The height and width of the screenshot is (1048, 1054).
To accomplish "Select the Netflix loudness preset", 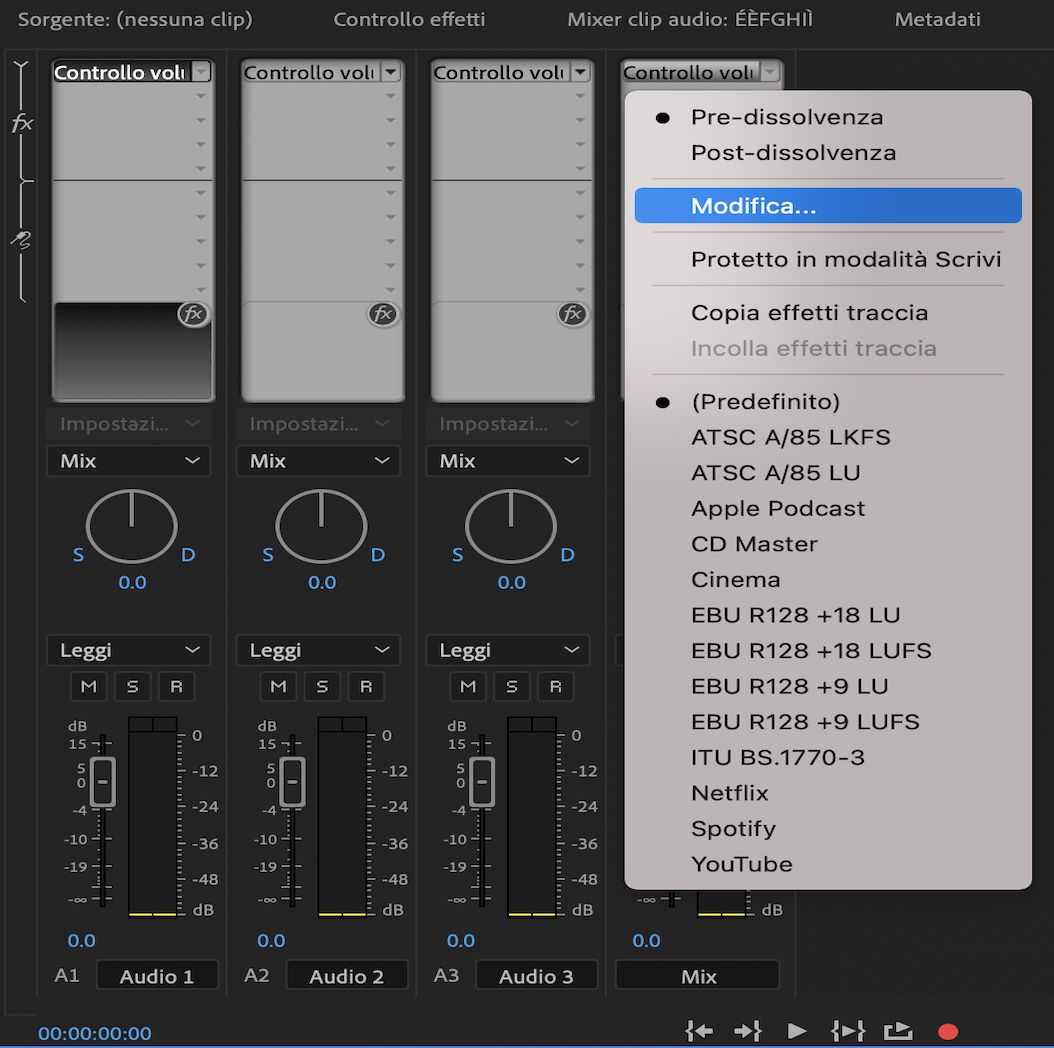I will 729,793.
